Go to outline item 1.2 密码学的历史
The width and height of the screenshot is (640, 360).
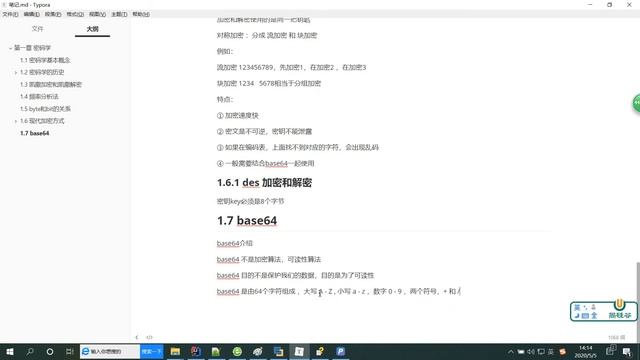[42, 72]
